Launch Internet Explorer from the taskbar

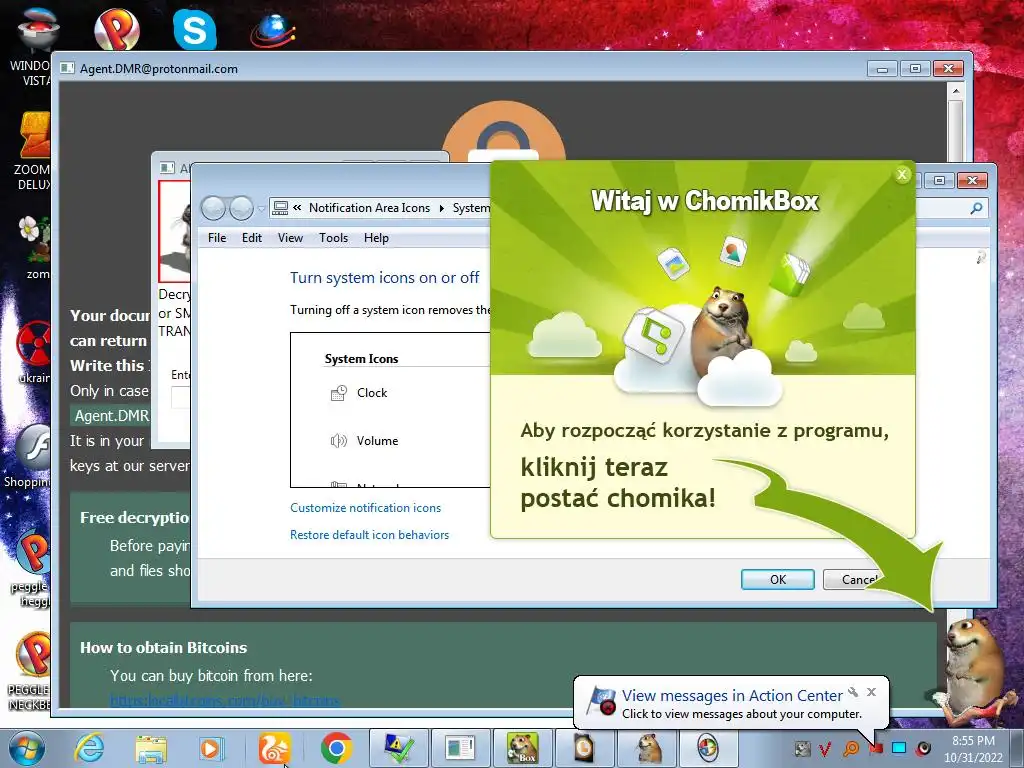(x=89, y=748)
